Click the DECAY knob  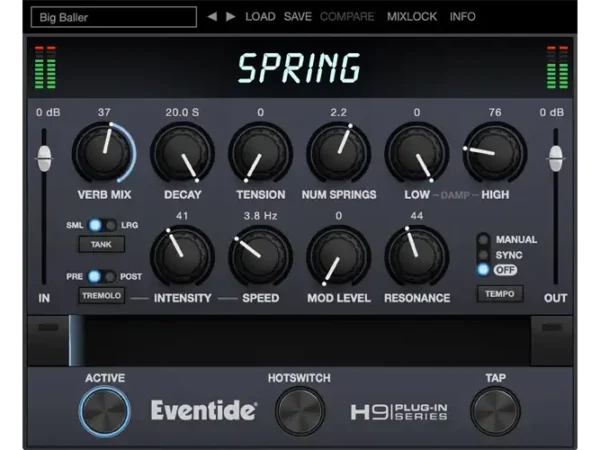182,153
